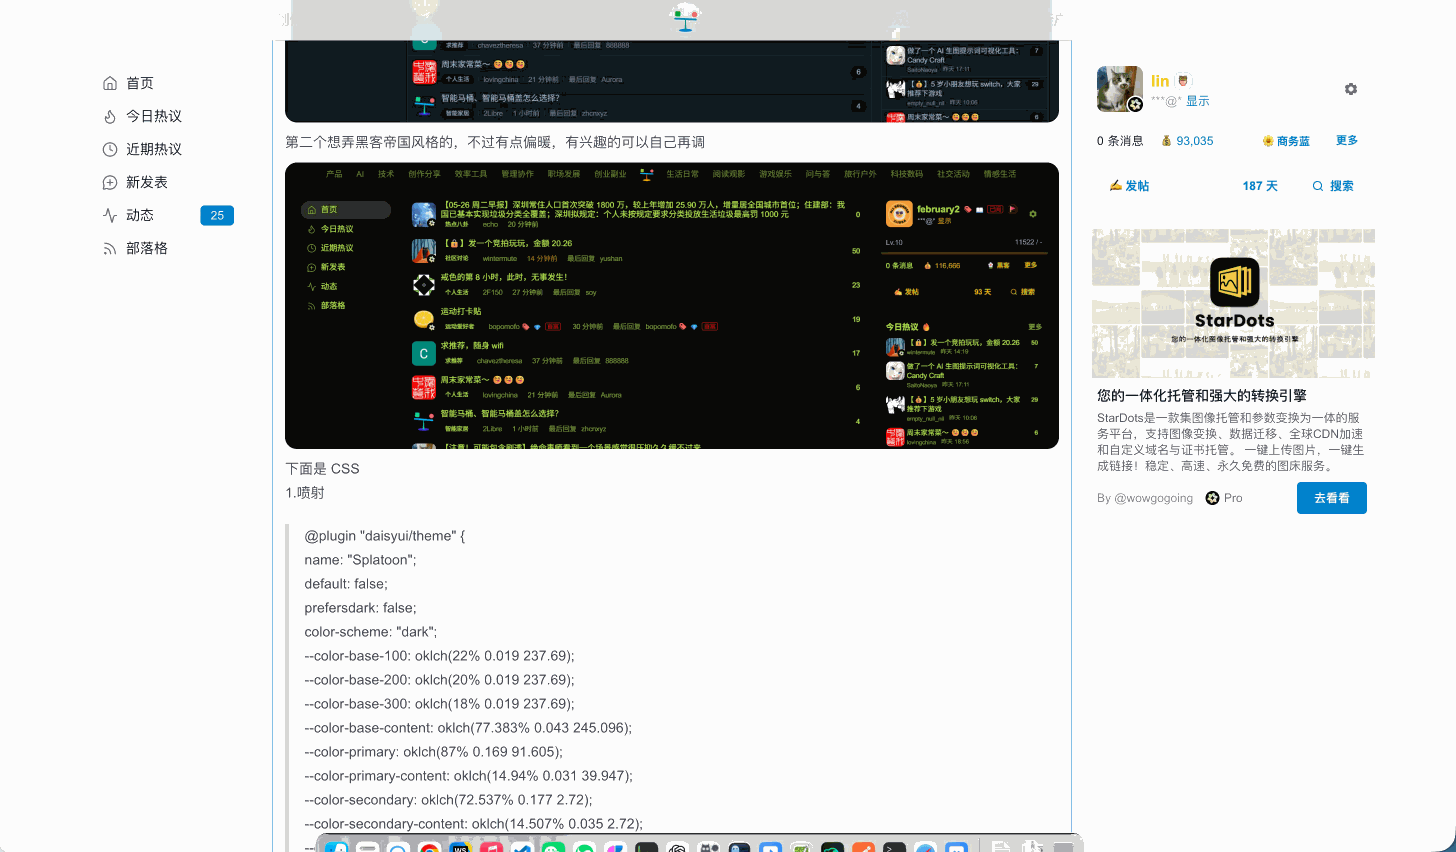This screenshot has width=1456, height=852.
Task: Click the StarDots ad description paragraph
Action: 1230,442
